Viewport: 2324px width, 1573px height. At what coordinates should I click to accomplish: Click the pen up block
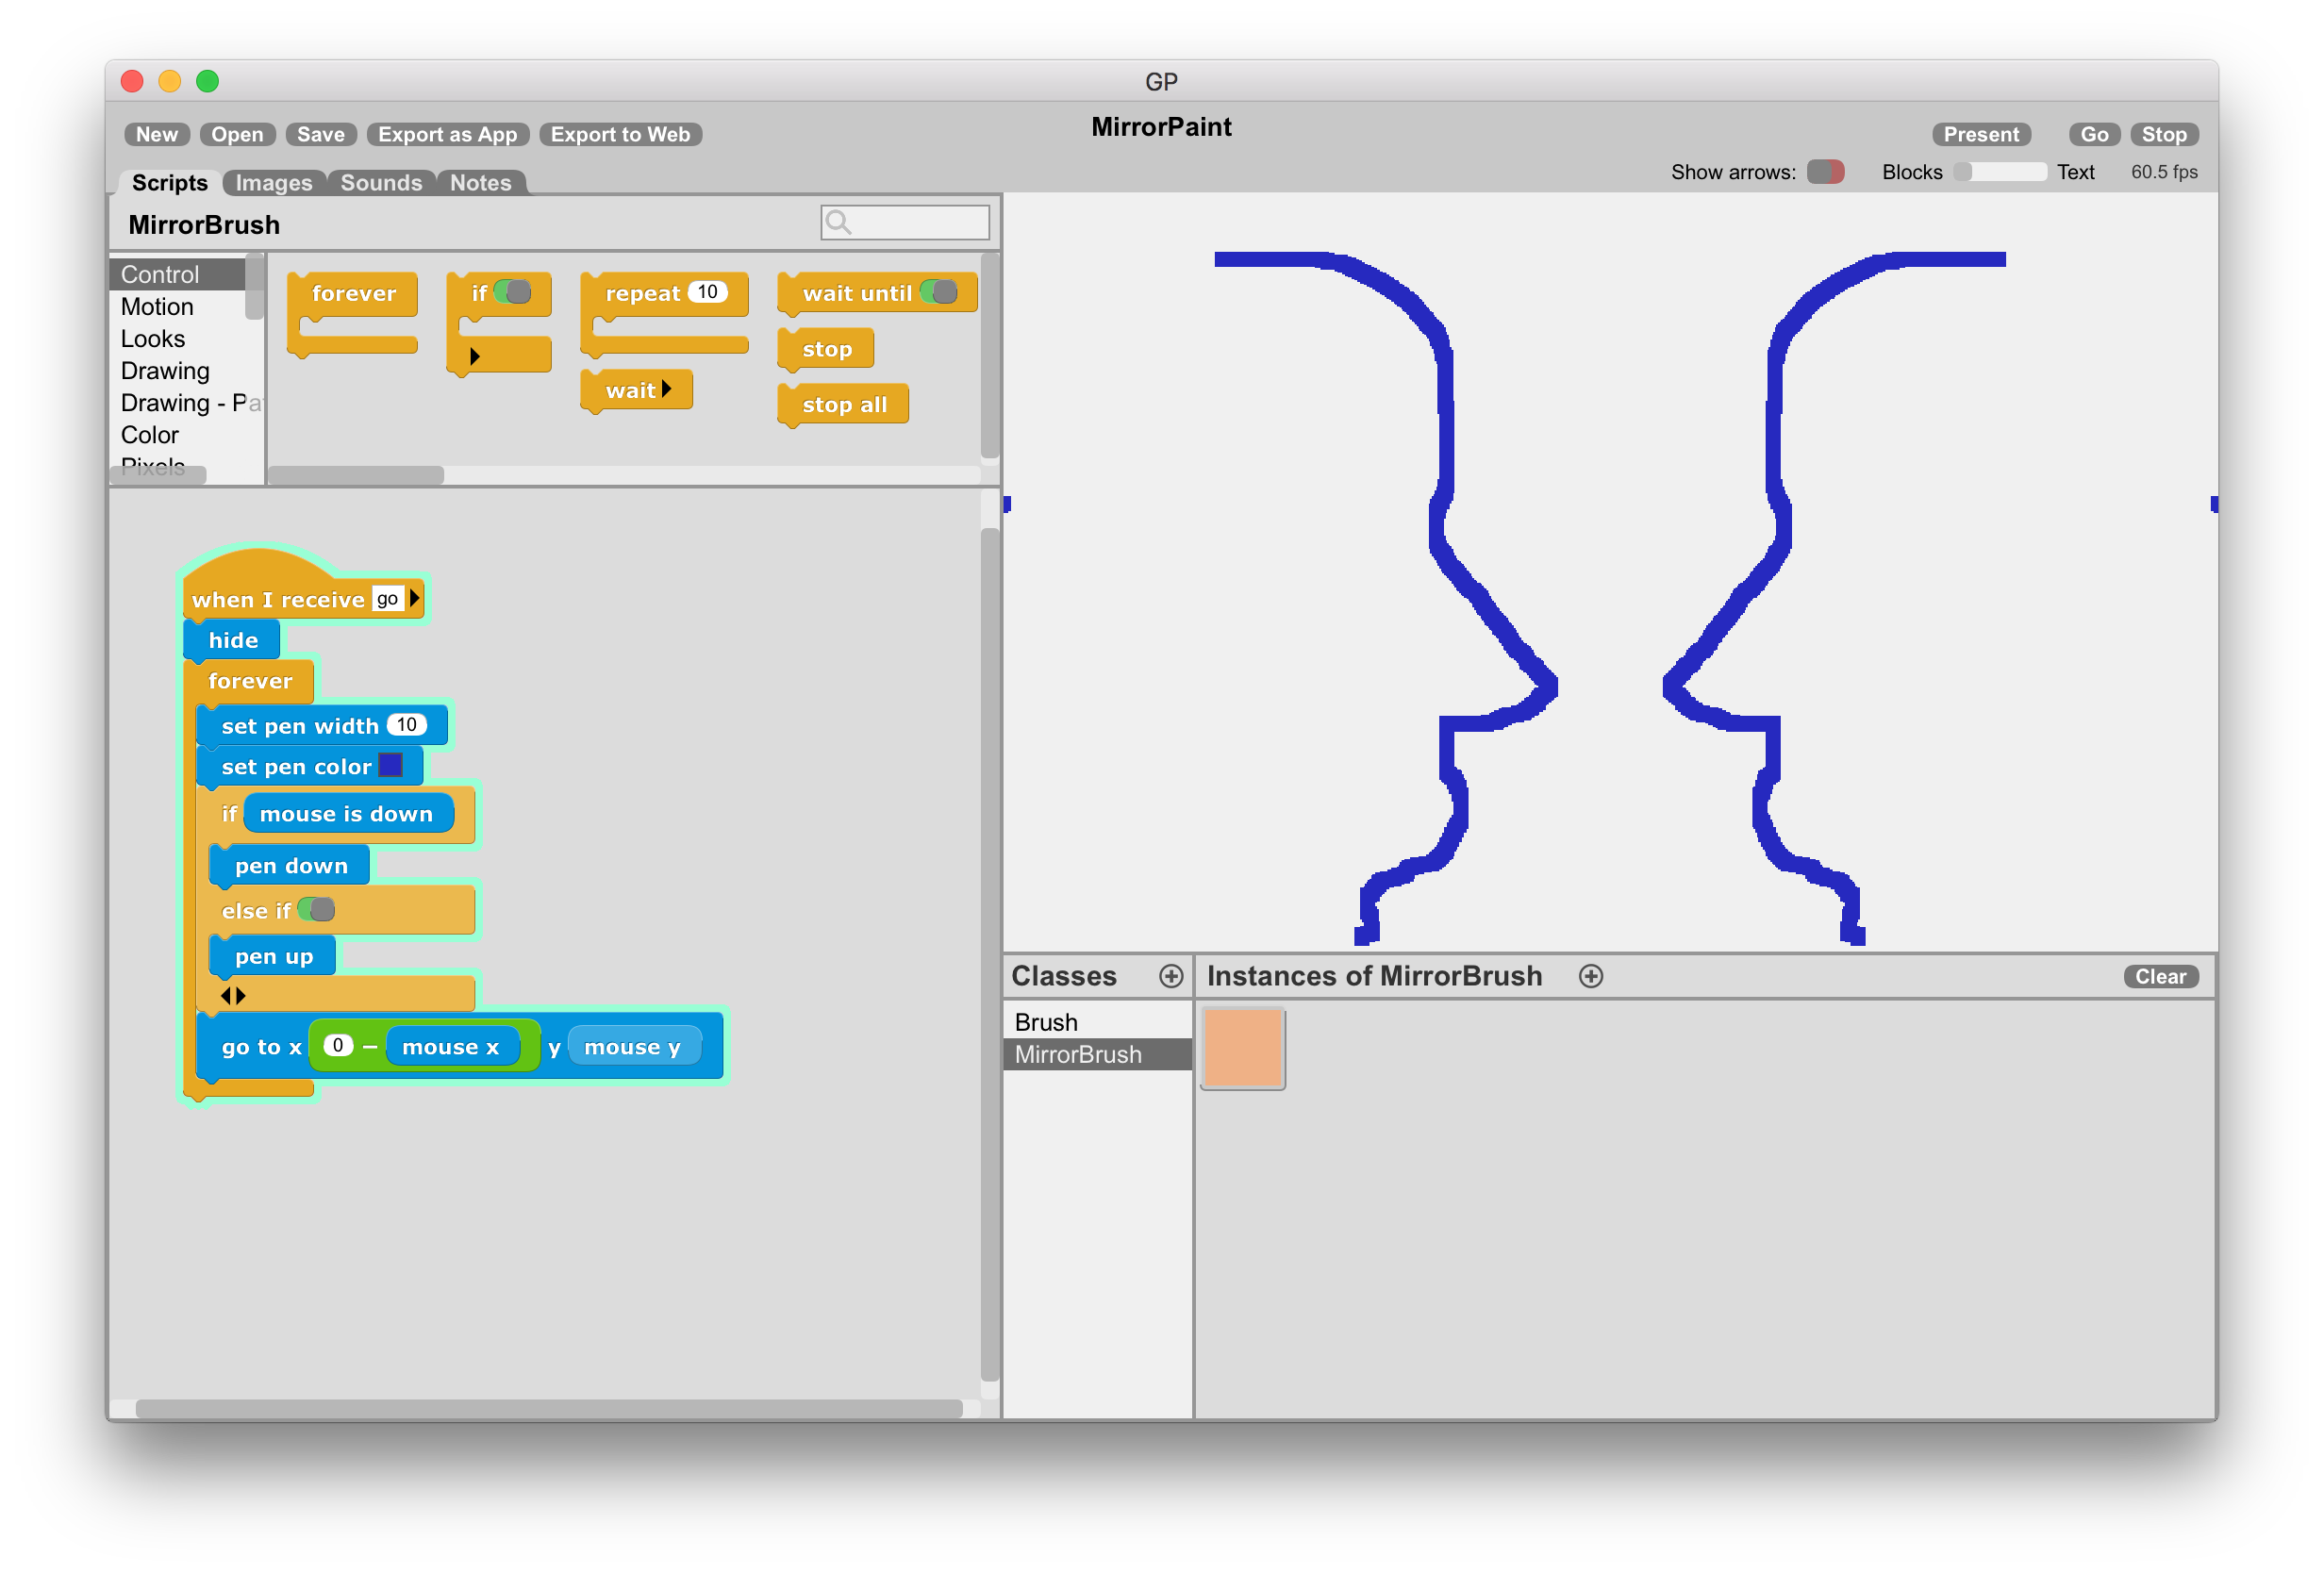click(x=273, y=956)
